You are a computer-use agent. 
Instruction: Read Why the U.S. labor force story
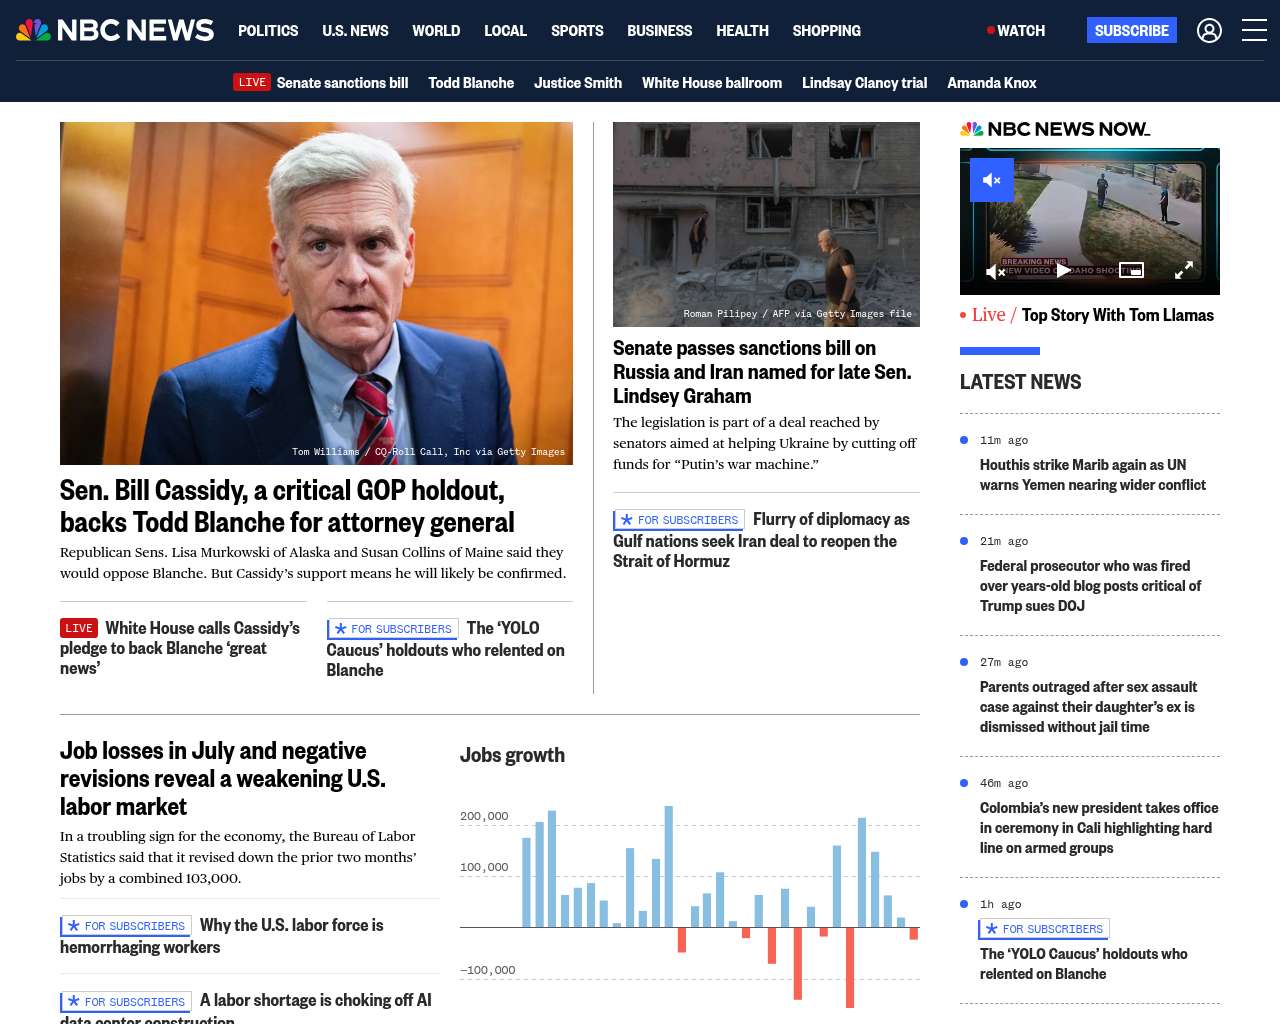221,936
